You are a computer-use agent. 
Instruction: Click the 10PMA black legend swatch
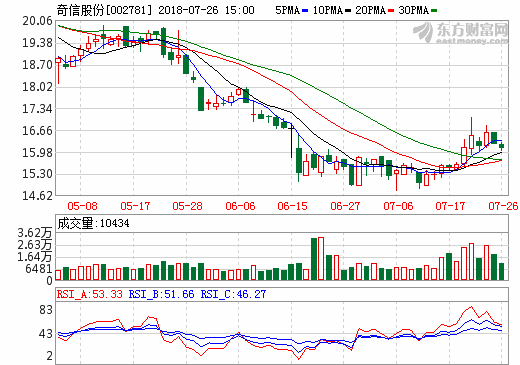[x=348, y=11]
